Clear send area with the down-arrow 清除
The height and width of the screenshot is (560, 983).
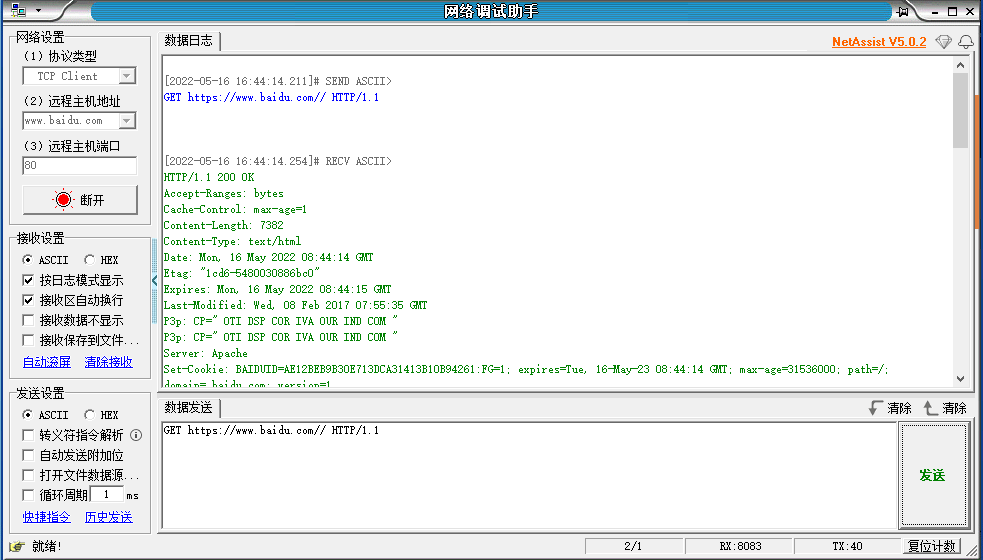click(889, 408)
